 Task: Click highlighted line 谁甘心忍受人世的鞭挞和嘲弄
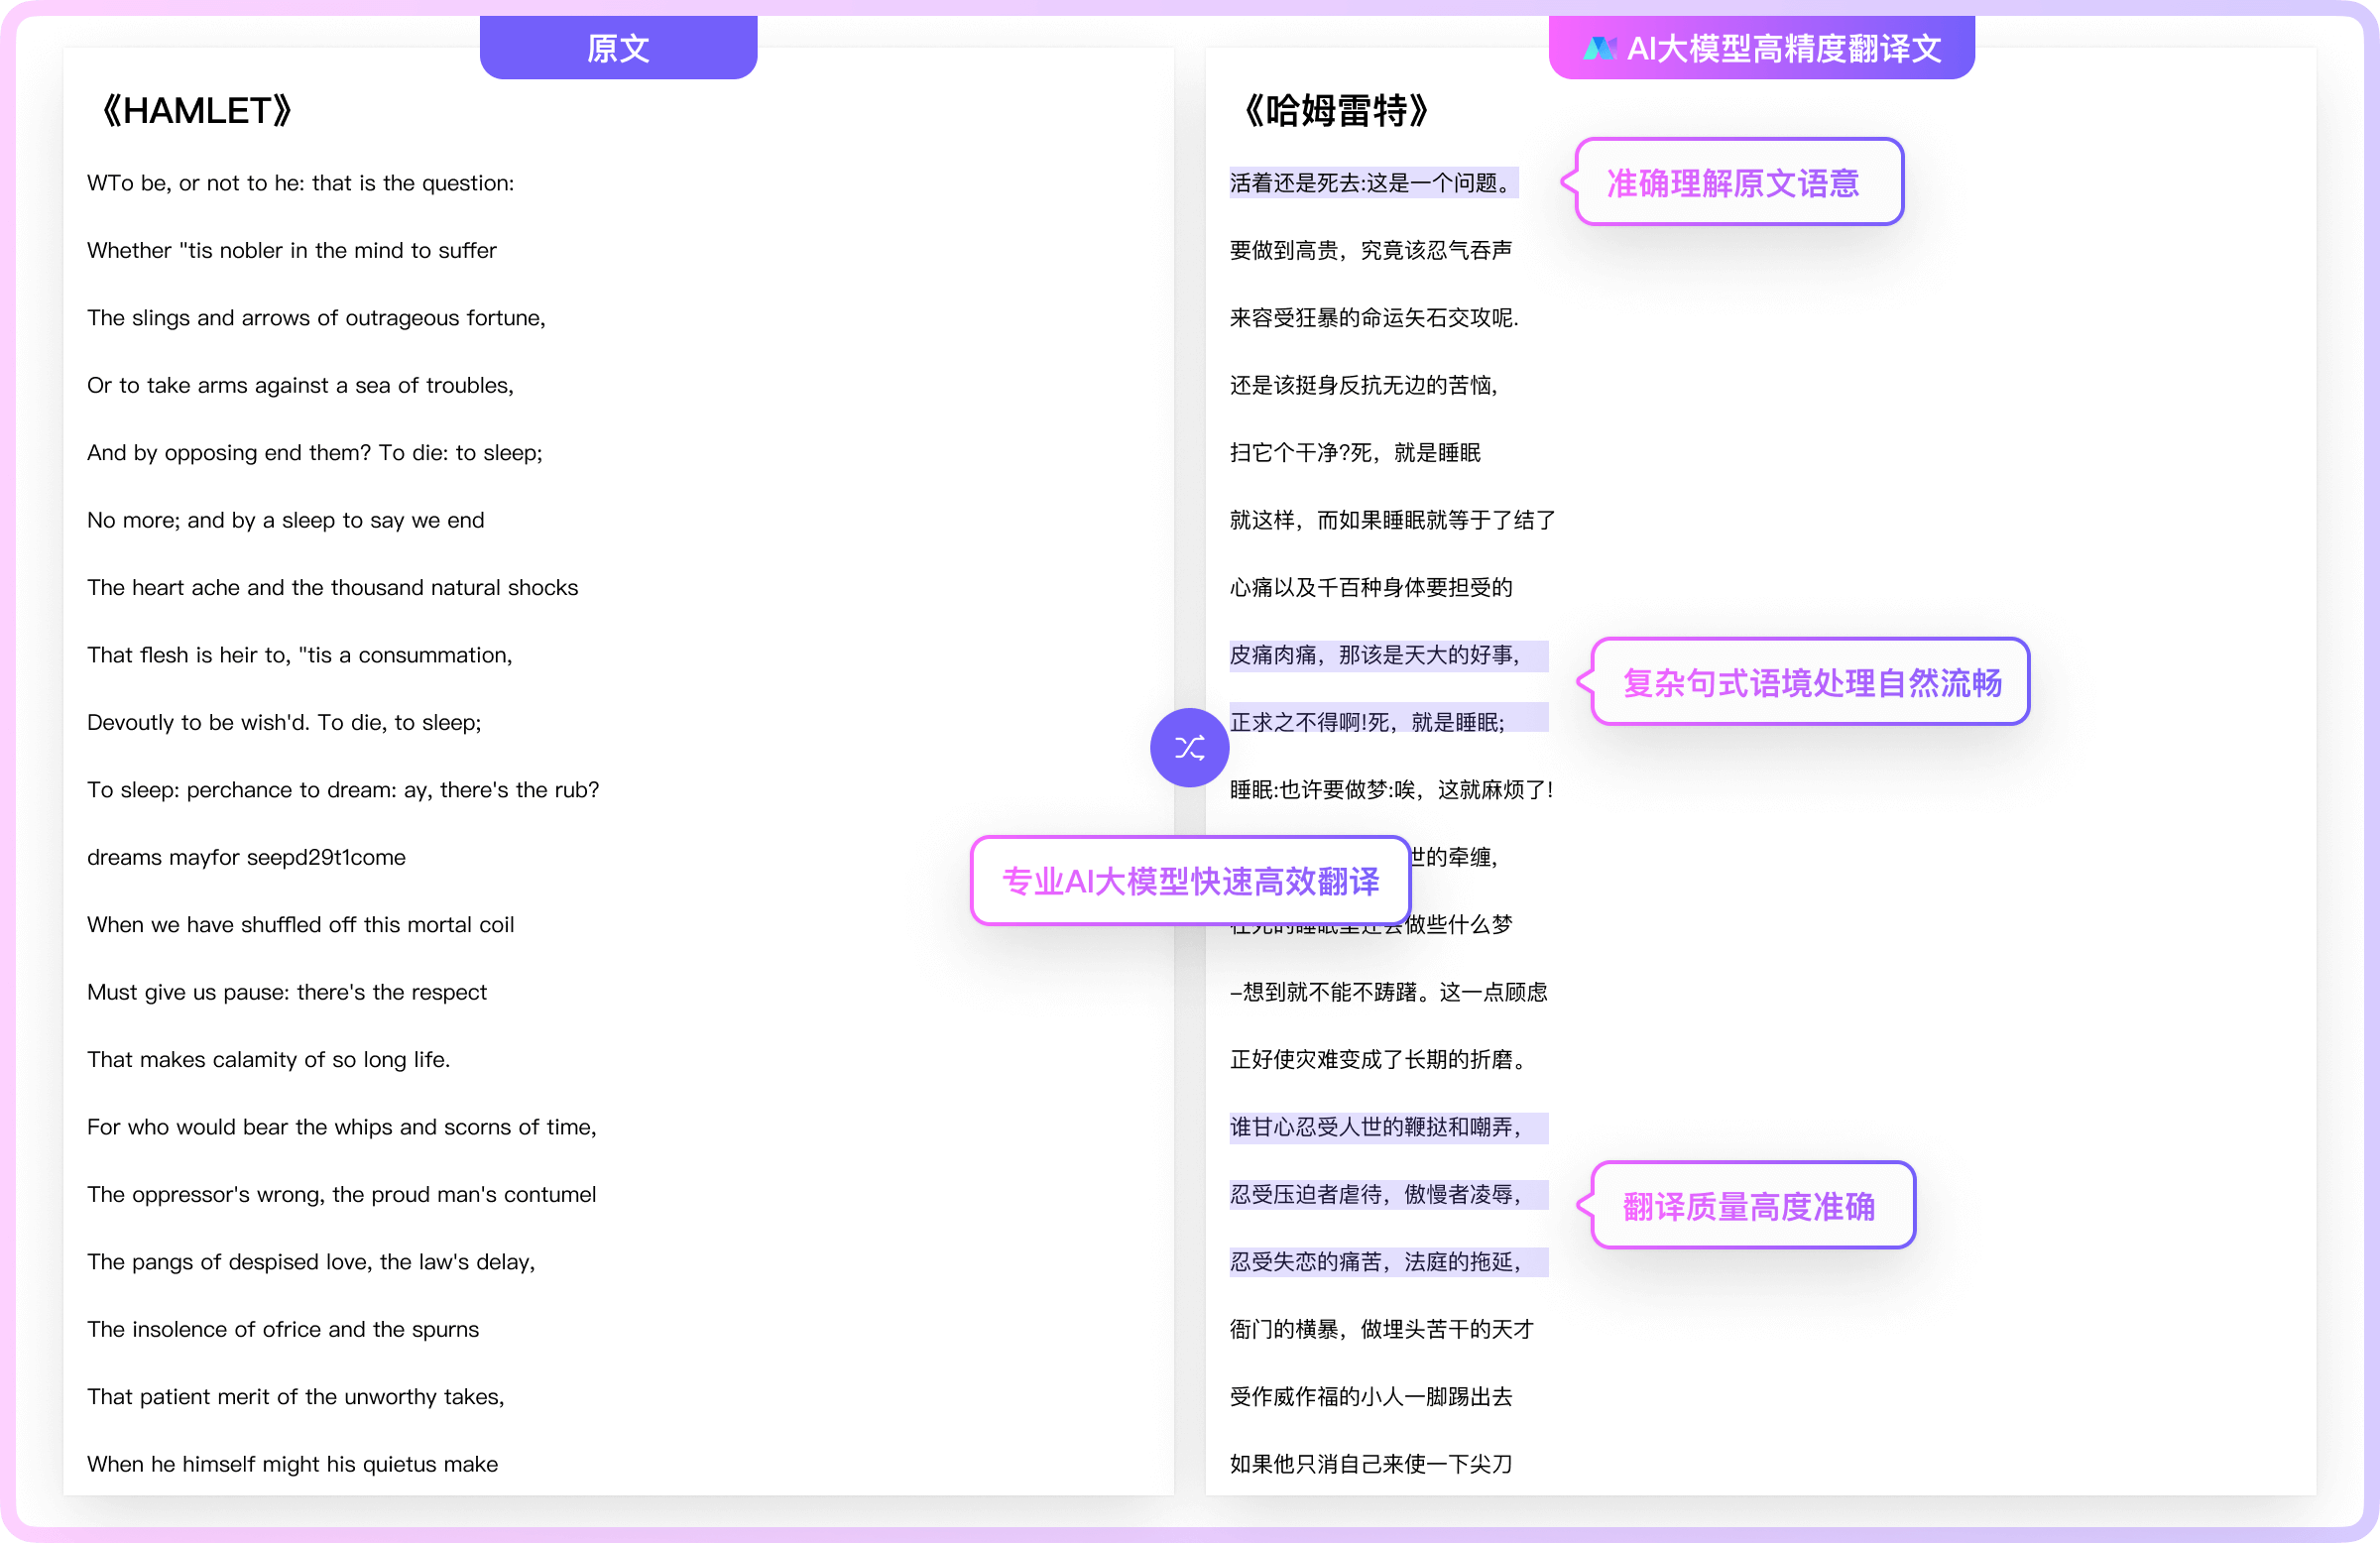(1388, 1127)
